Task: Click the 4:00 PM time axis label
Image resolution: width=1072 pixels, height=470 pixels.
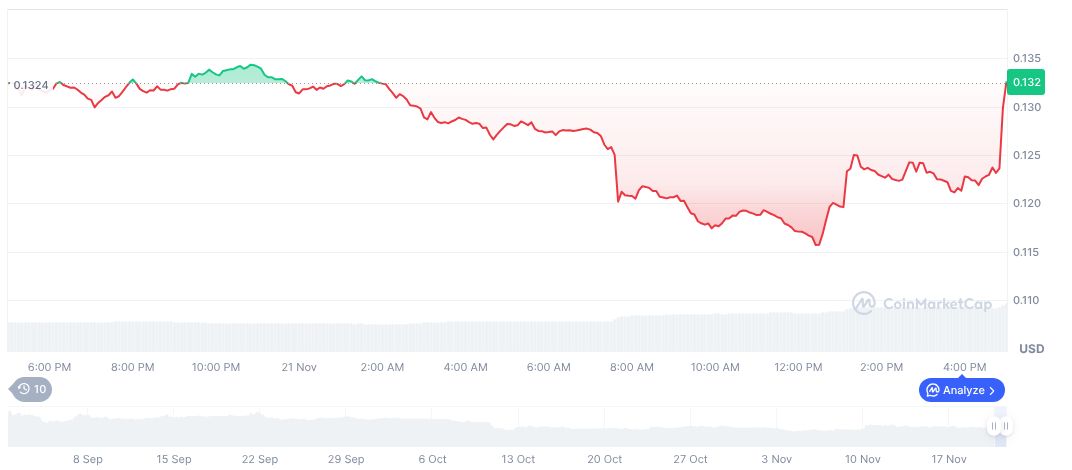Action: (x=964, y=367)
